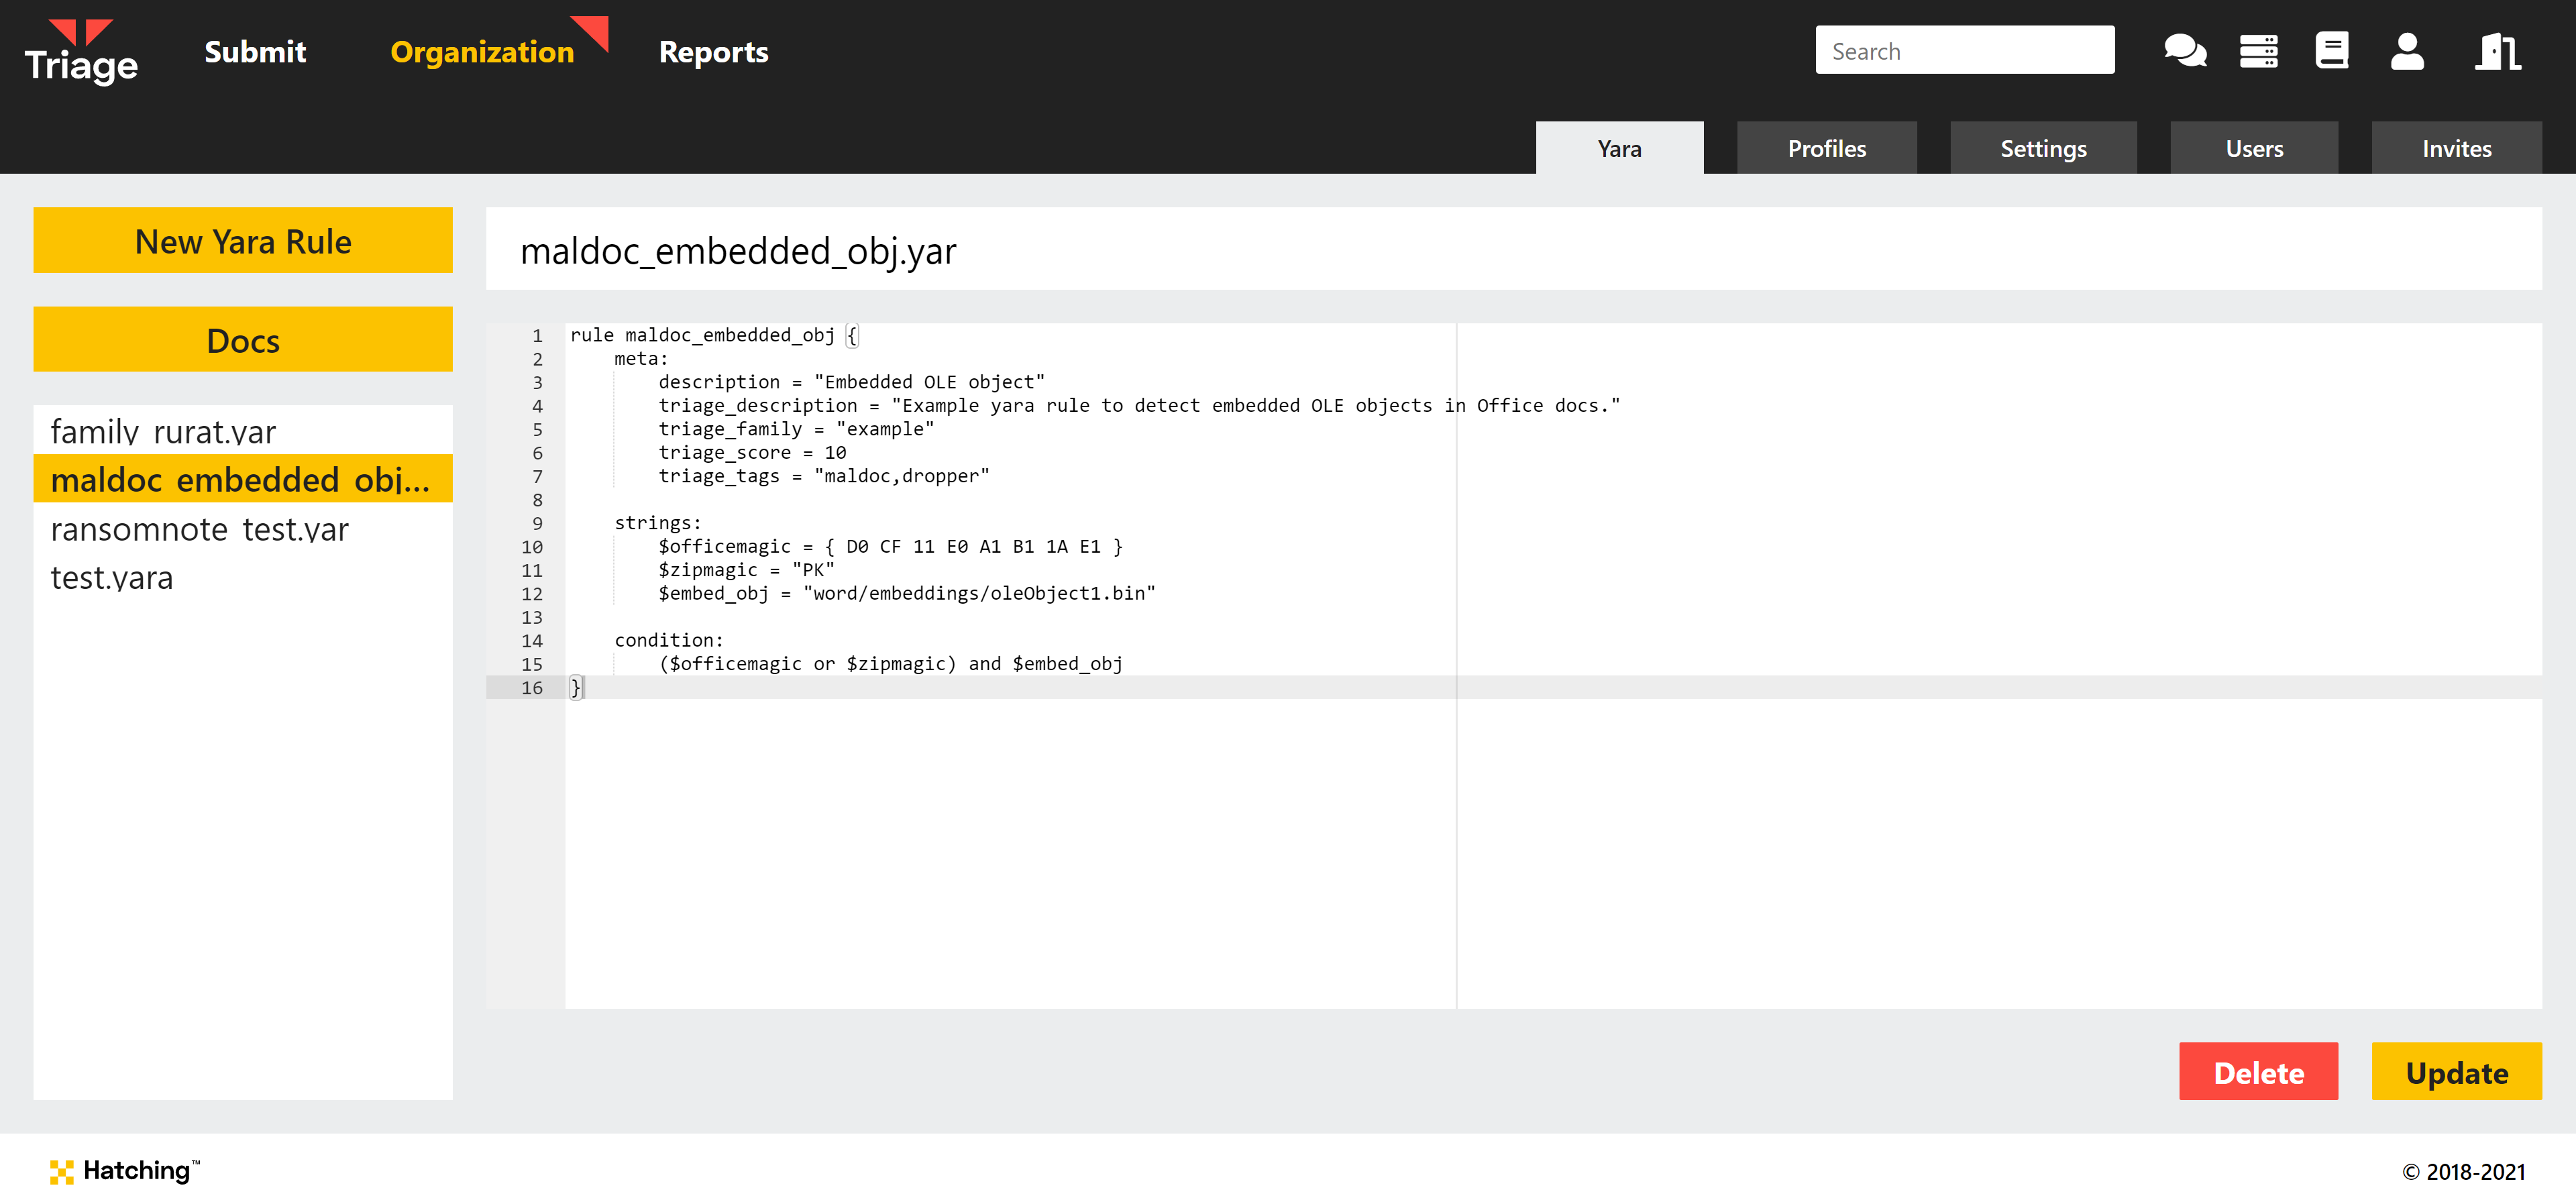
Task: Click the Hatching logo in footer
Action: (125, 1171)
